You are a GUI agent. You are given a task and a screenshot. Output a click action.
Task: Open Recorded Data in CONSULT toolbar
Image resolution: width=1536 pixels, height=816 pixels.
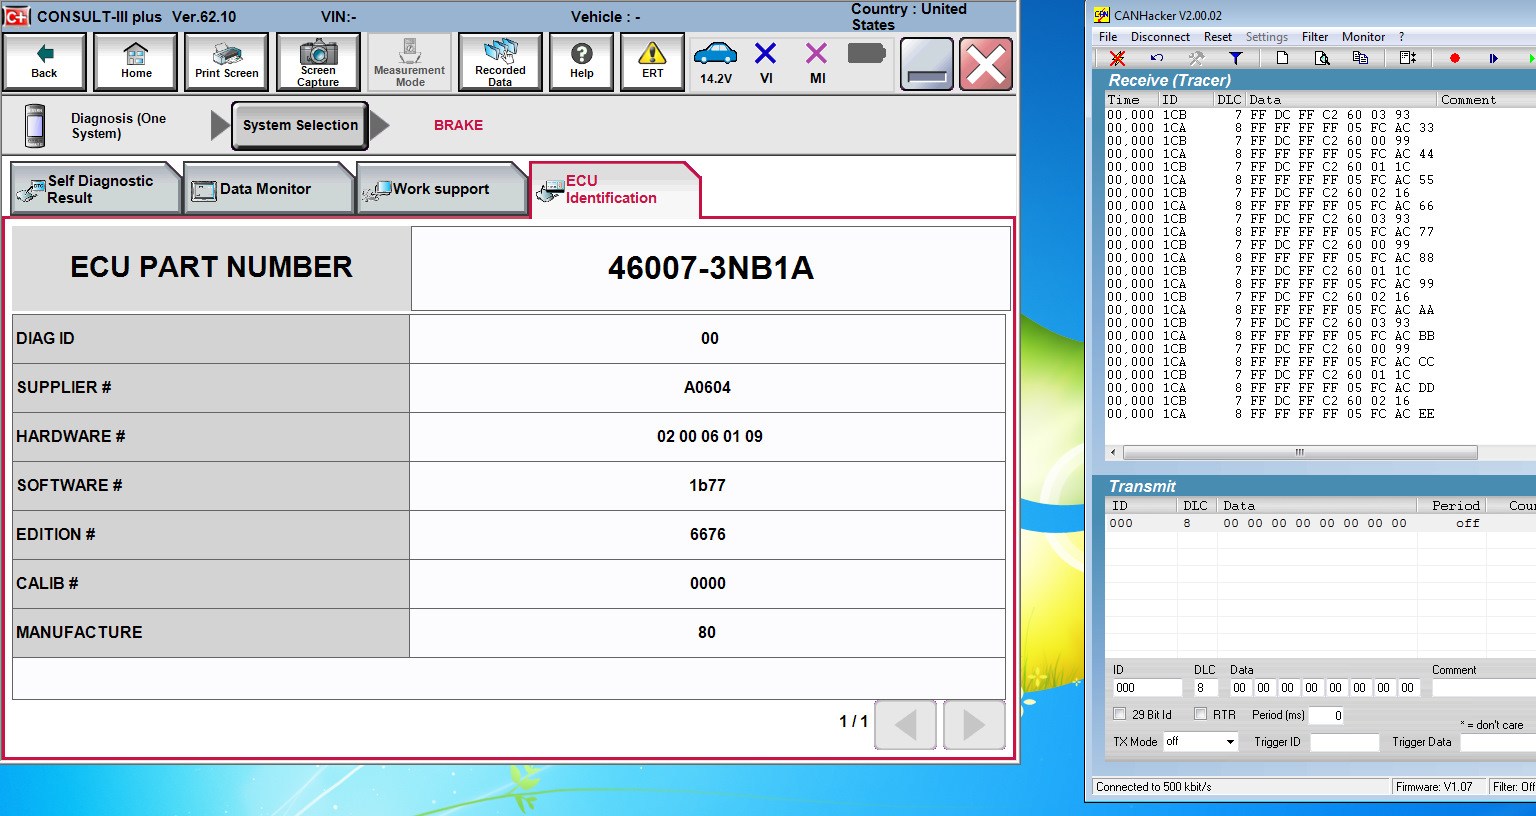(500, 62)
